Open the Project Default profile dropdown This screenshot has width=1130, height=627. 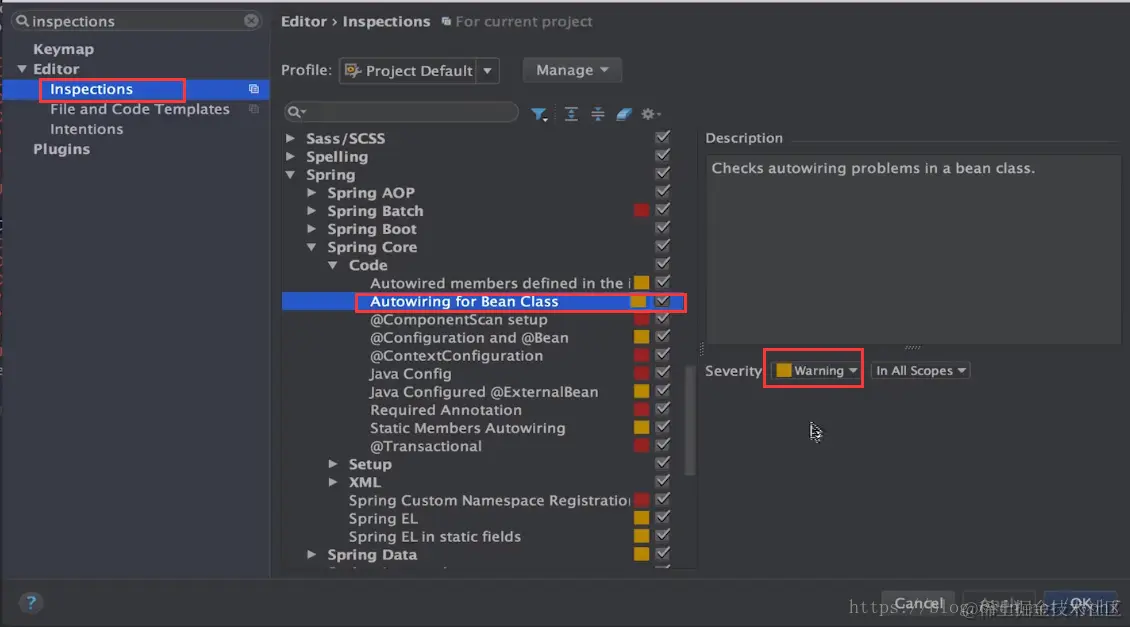coord(419,71)
